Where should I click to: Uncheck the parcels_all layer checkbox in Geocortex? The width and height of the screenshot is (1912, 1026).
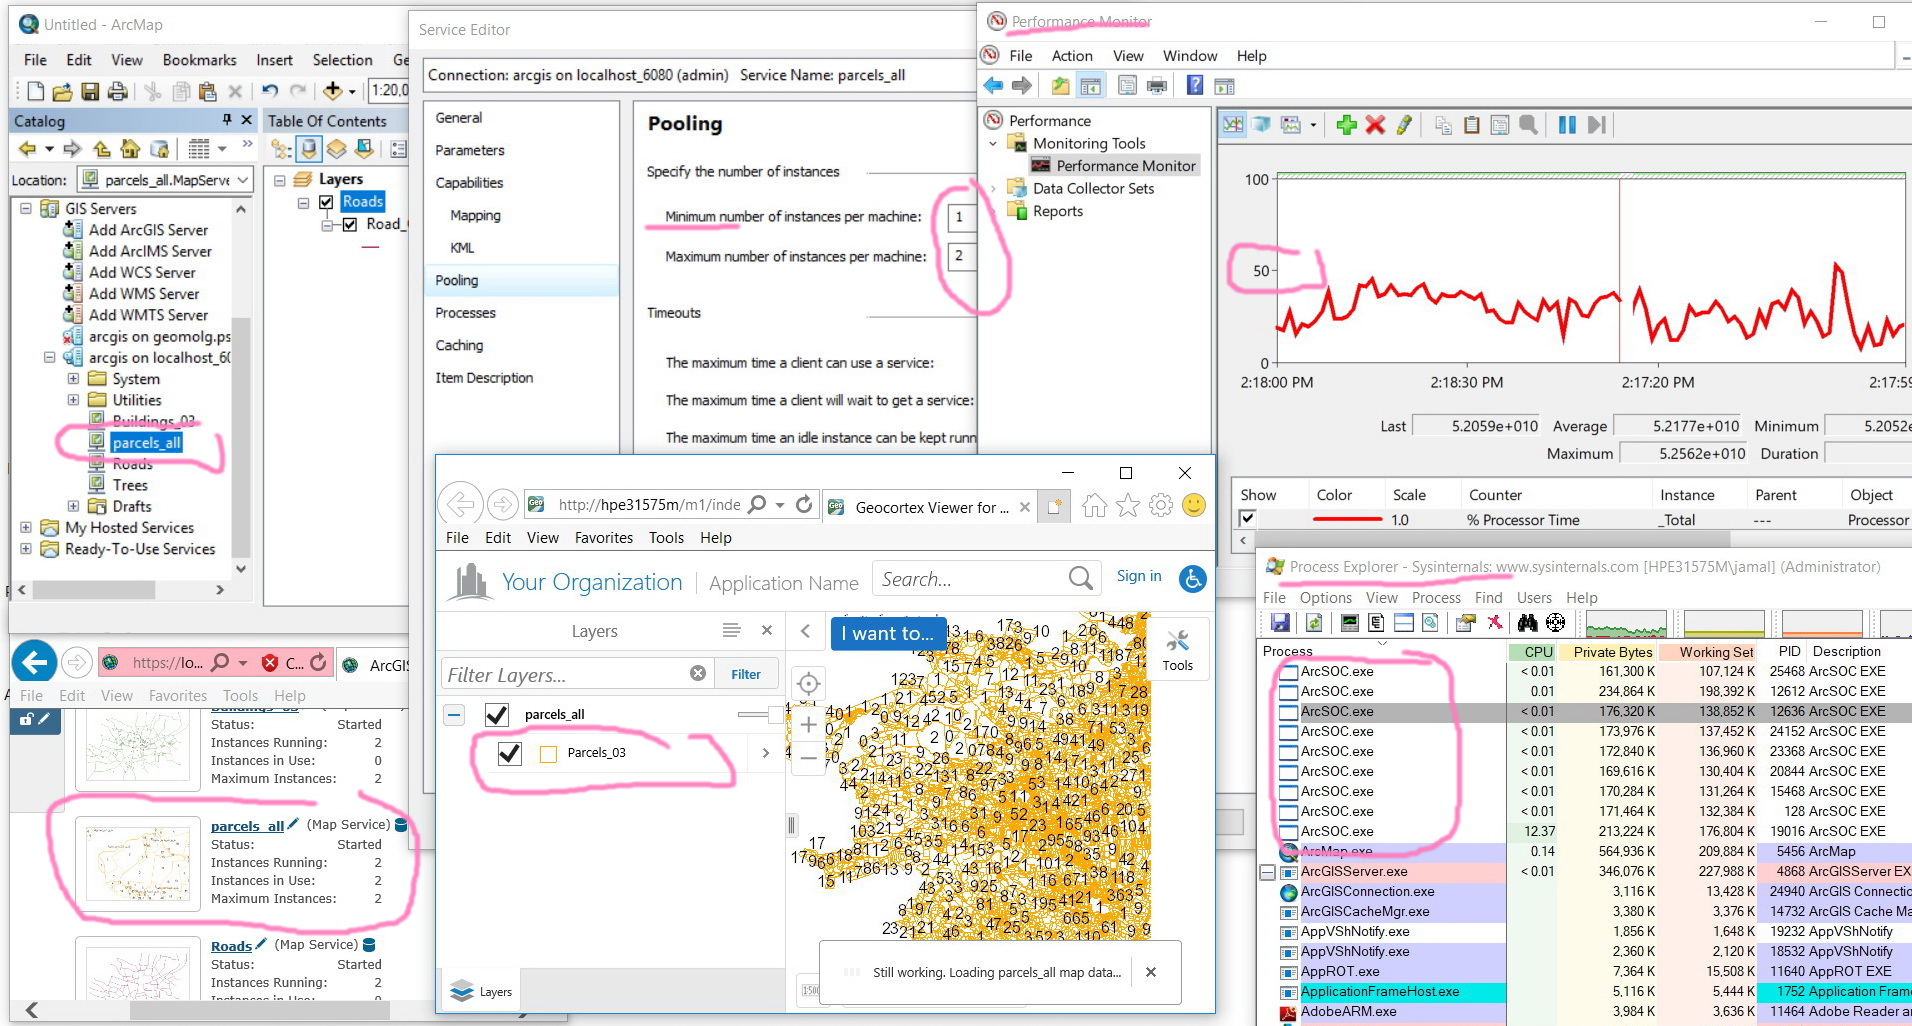click(x=496, y=714)
